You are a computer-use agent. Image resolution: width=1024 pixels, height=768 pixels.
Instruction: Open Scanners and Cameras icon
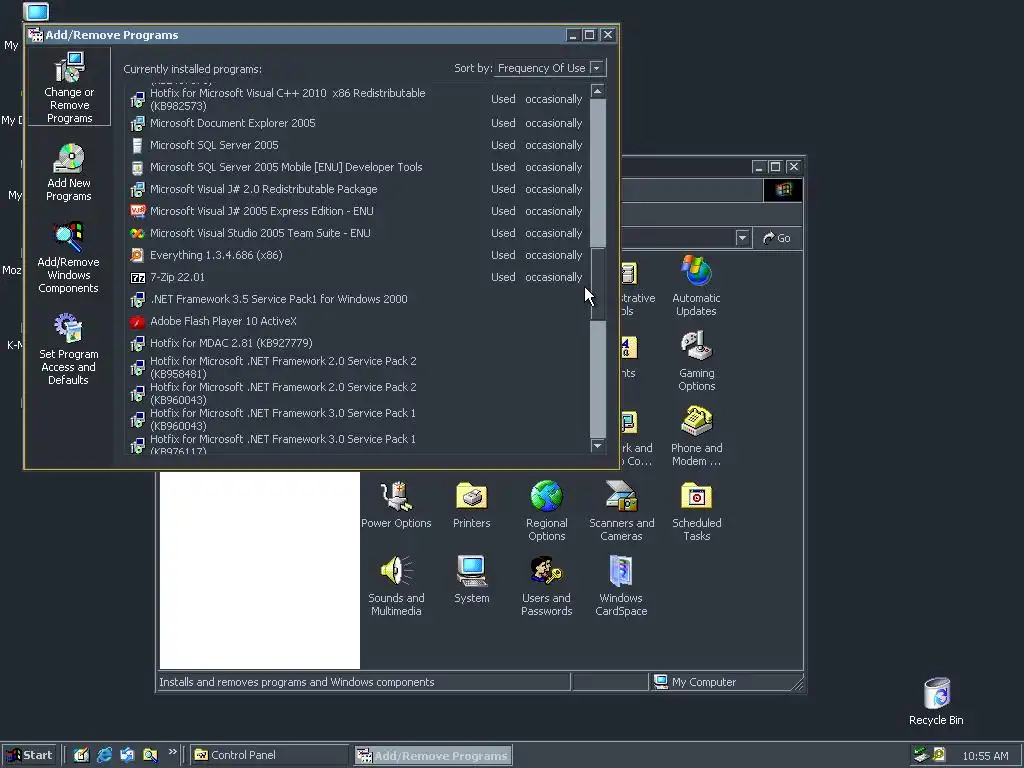[621, 511]
